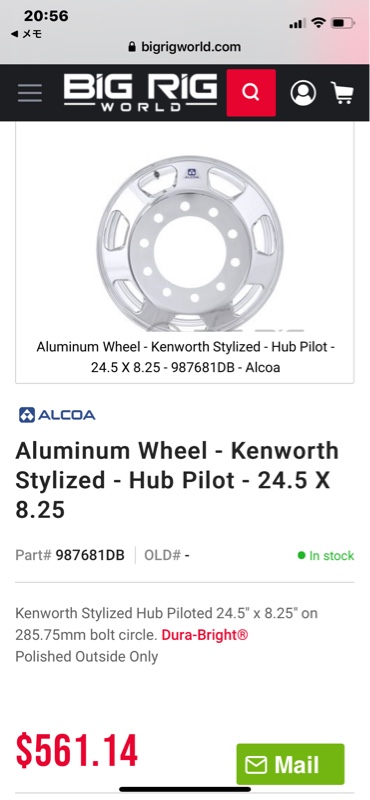Tap the Aluminum Wheel product title heading

click(x=177, y=480)
